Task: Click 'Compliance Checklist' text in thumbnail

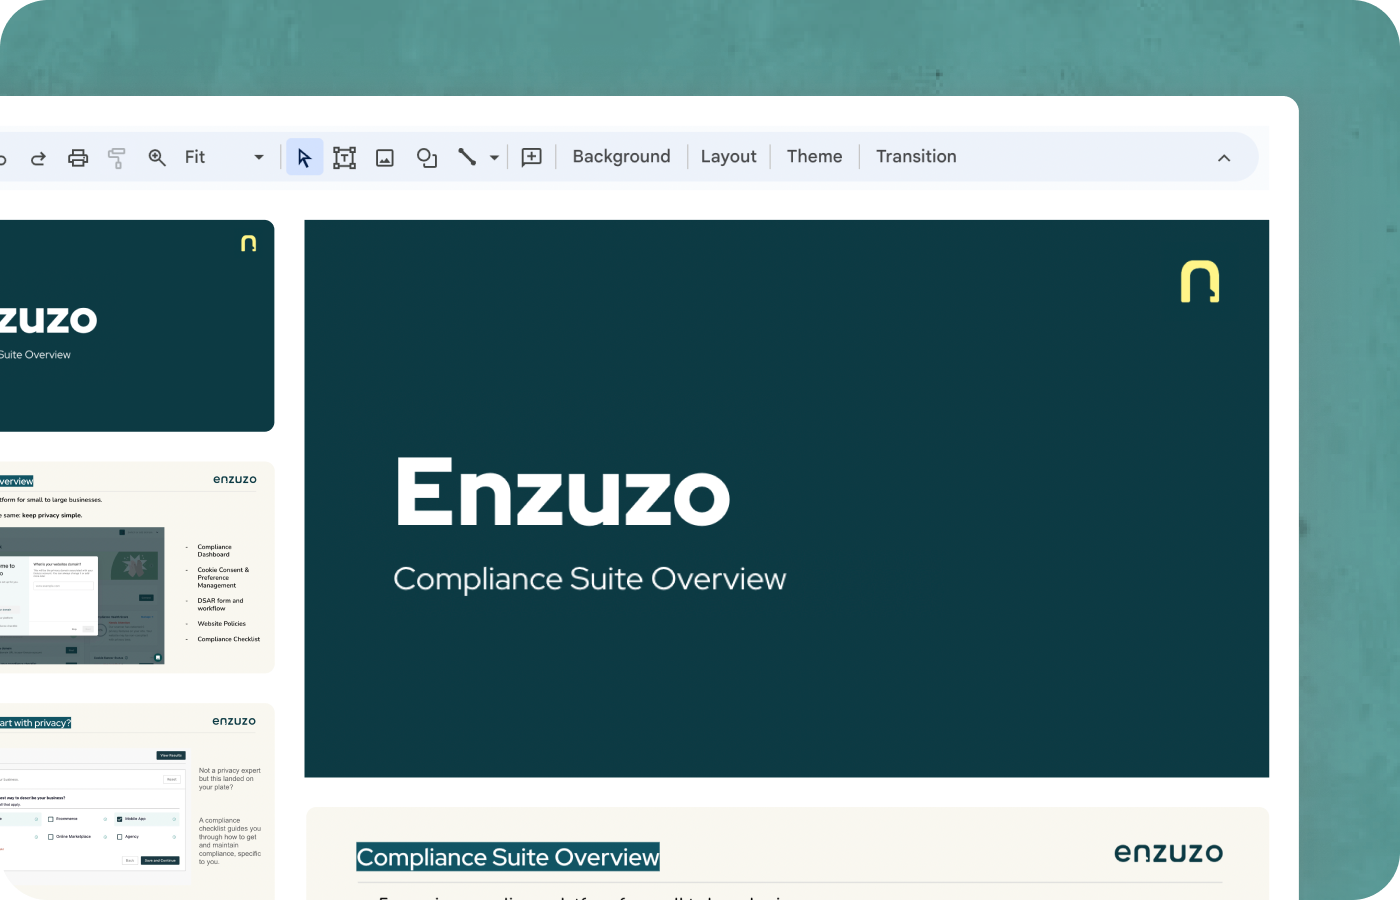Action: 228,639
